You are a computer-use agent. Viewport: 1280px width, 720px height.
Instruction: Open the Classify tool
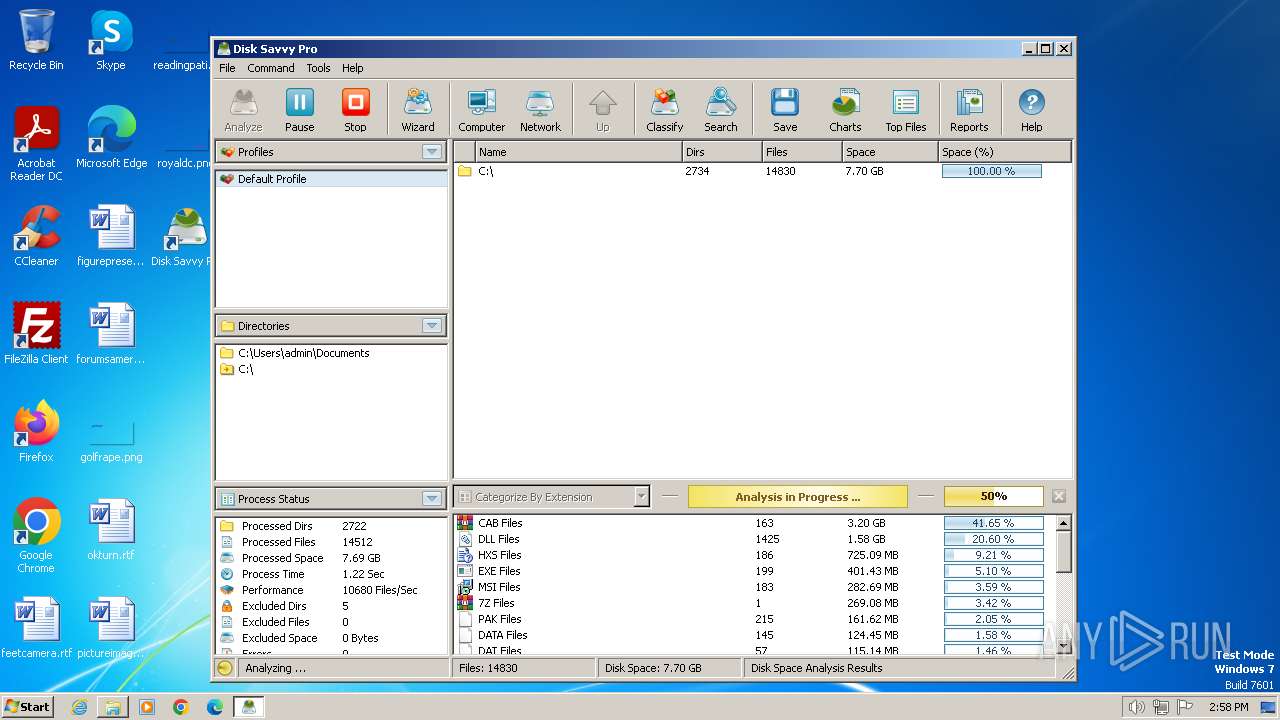pos(665,110)
